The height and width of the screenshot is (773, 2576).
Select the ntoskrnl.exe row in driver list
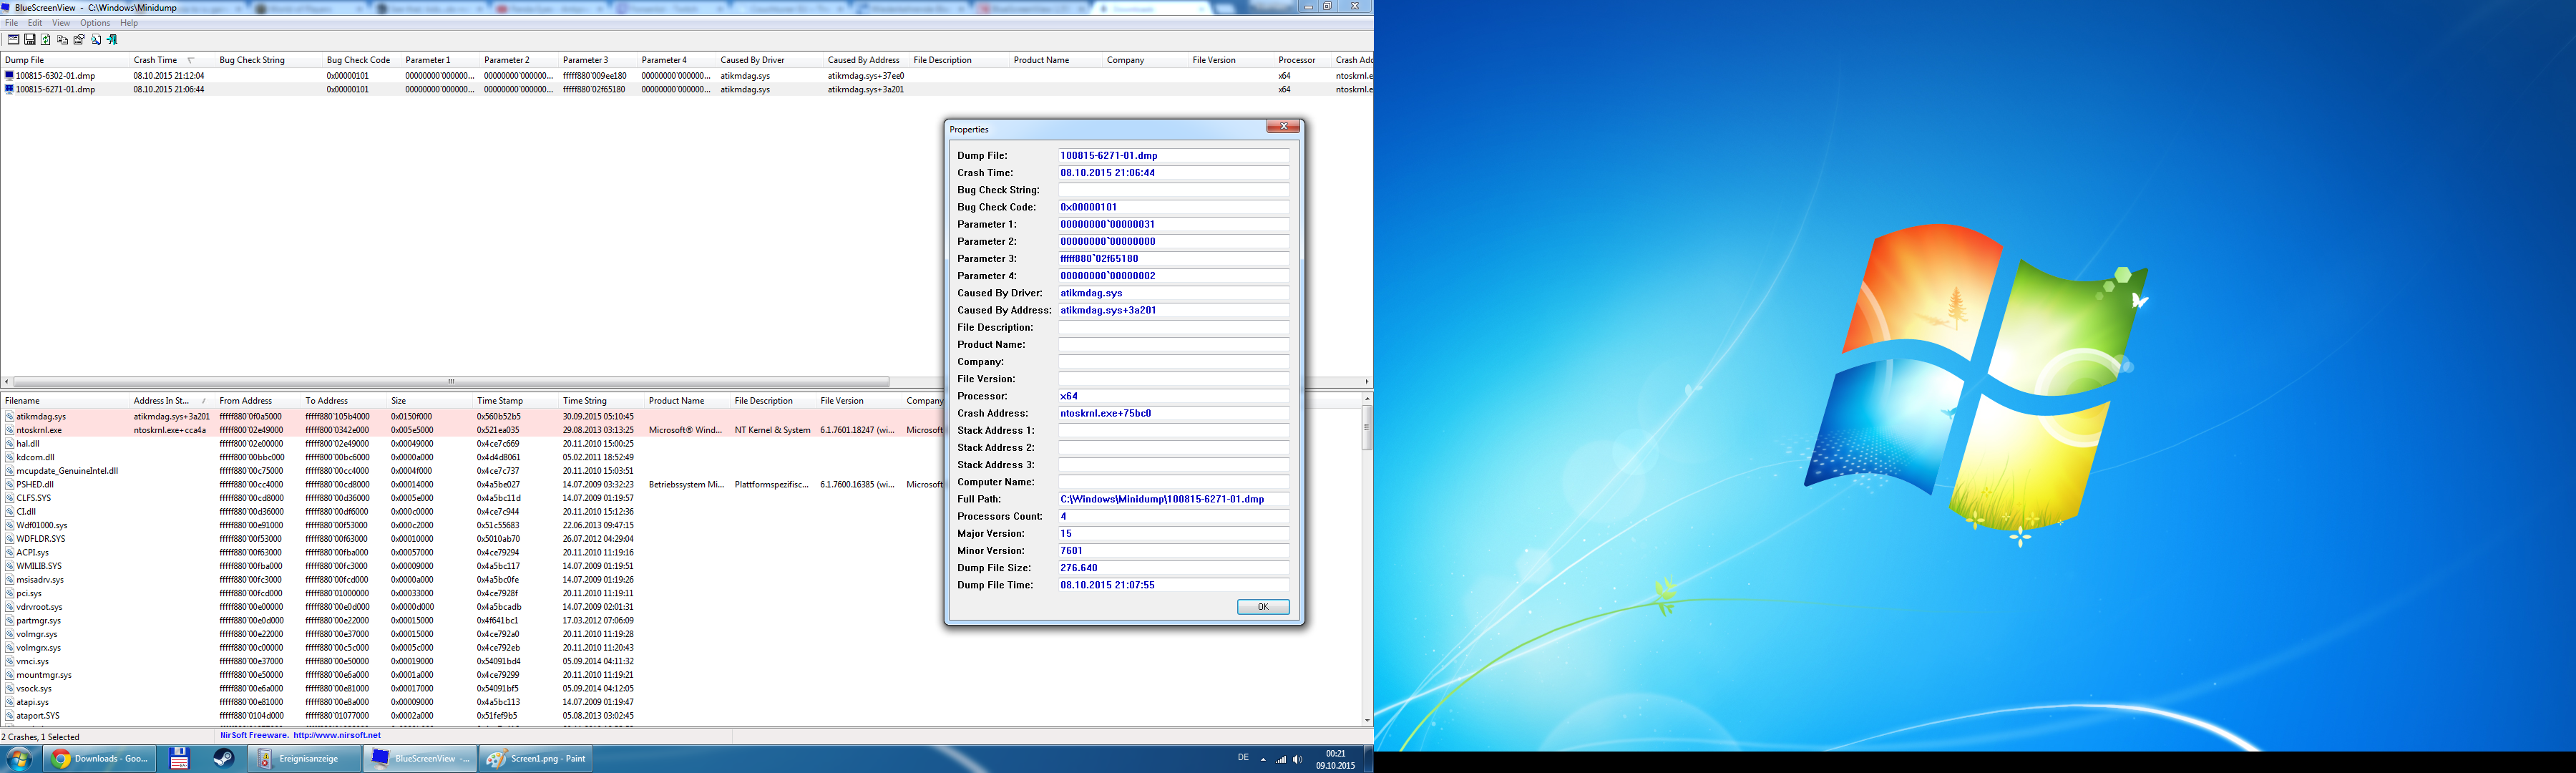[39, 430]
